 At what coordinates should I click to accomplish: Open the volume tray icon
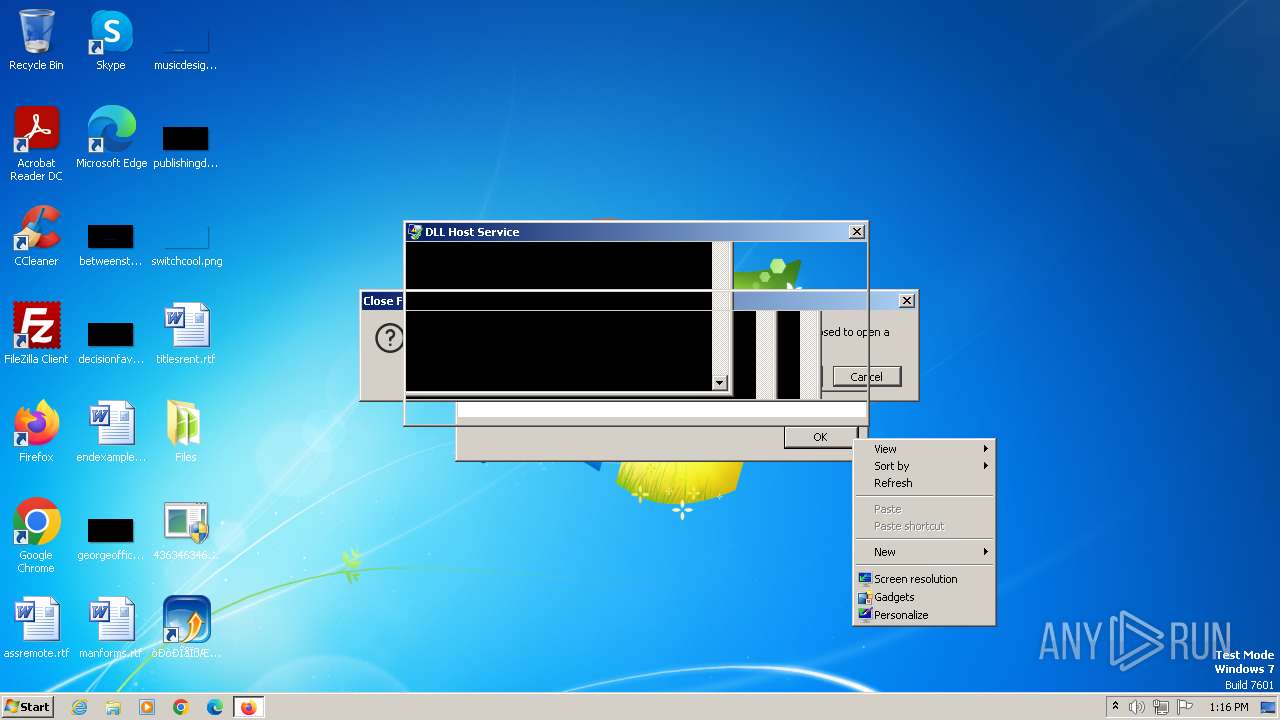coord(1137,707)
